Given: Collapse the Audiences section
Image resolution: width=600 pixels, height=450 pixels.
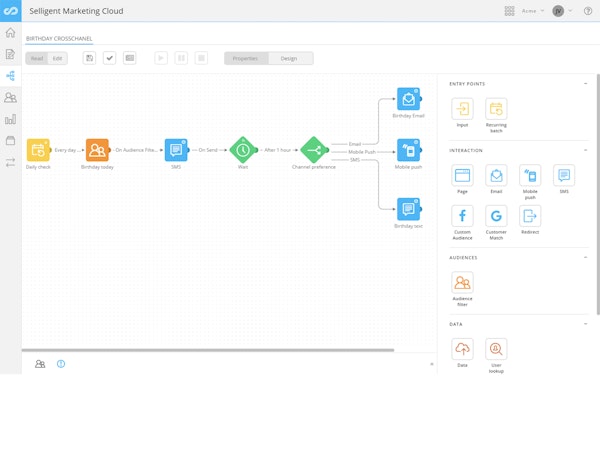Looking at the screenshot, I should pos(585,257).
